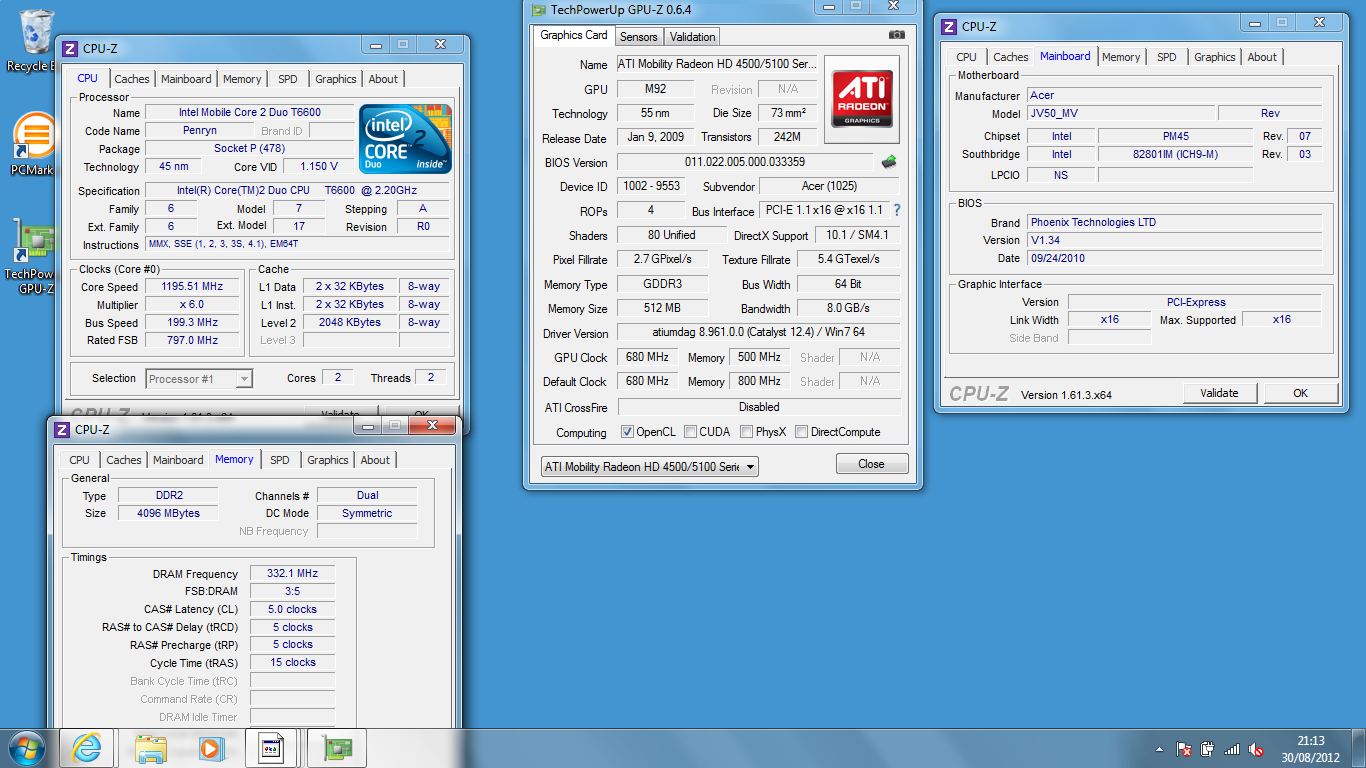This screenshot has width=1366, height=768.
Task: Click the Action Center flag tray icon
Action: click(x=1183, y=749)
